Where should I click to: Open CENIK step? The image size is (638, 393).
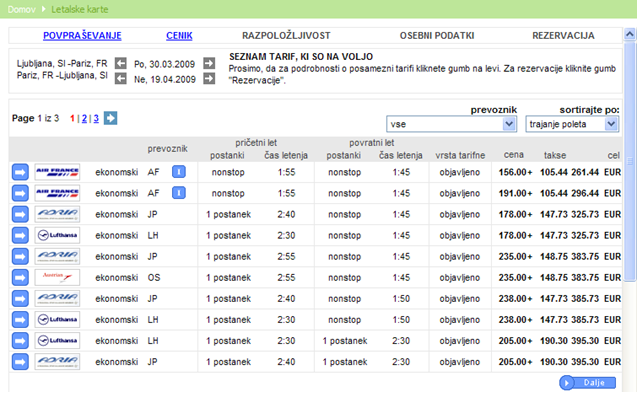pyautogui.click(x=179, y=36)
